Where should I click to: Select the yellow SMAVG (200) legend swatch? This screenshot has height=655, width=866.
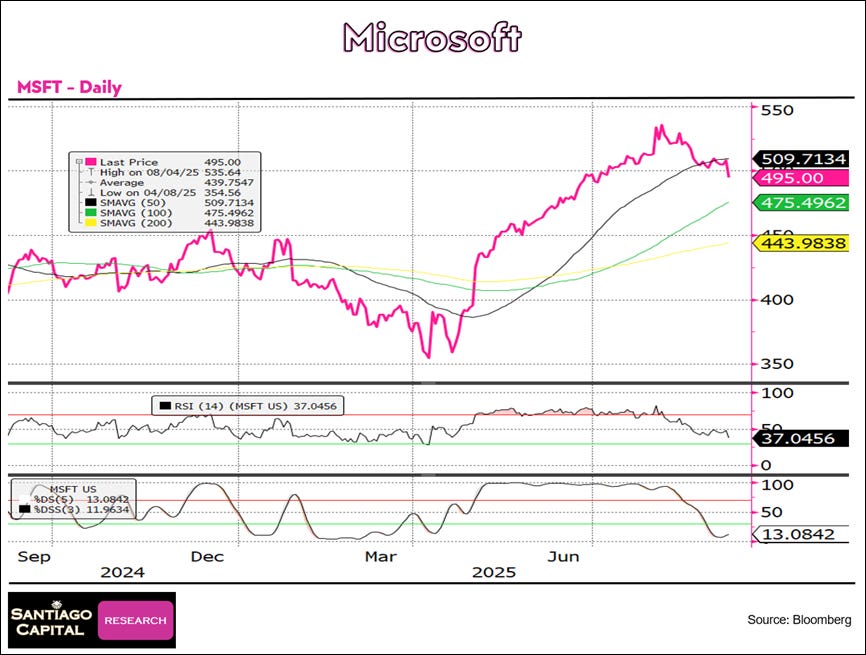[x=91, y=223]
